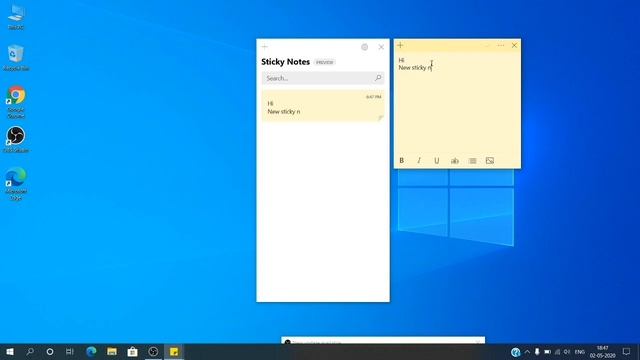Select OBS Studio desktop shortcut

pos(16,140)
